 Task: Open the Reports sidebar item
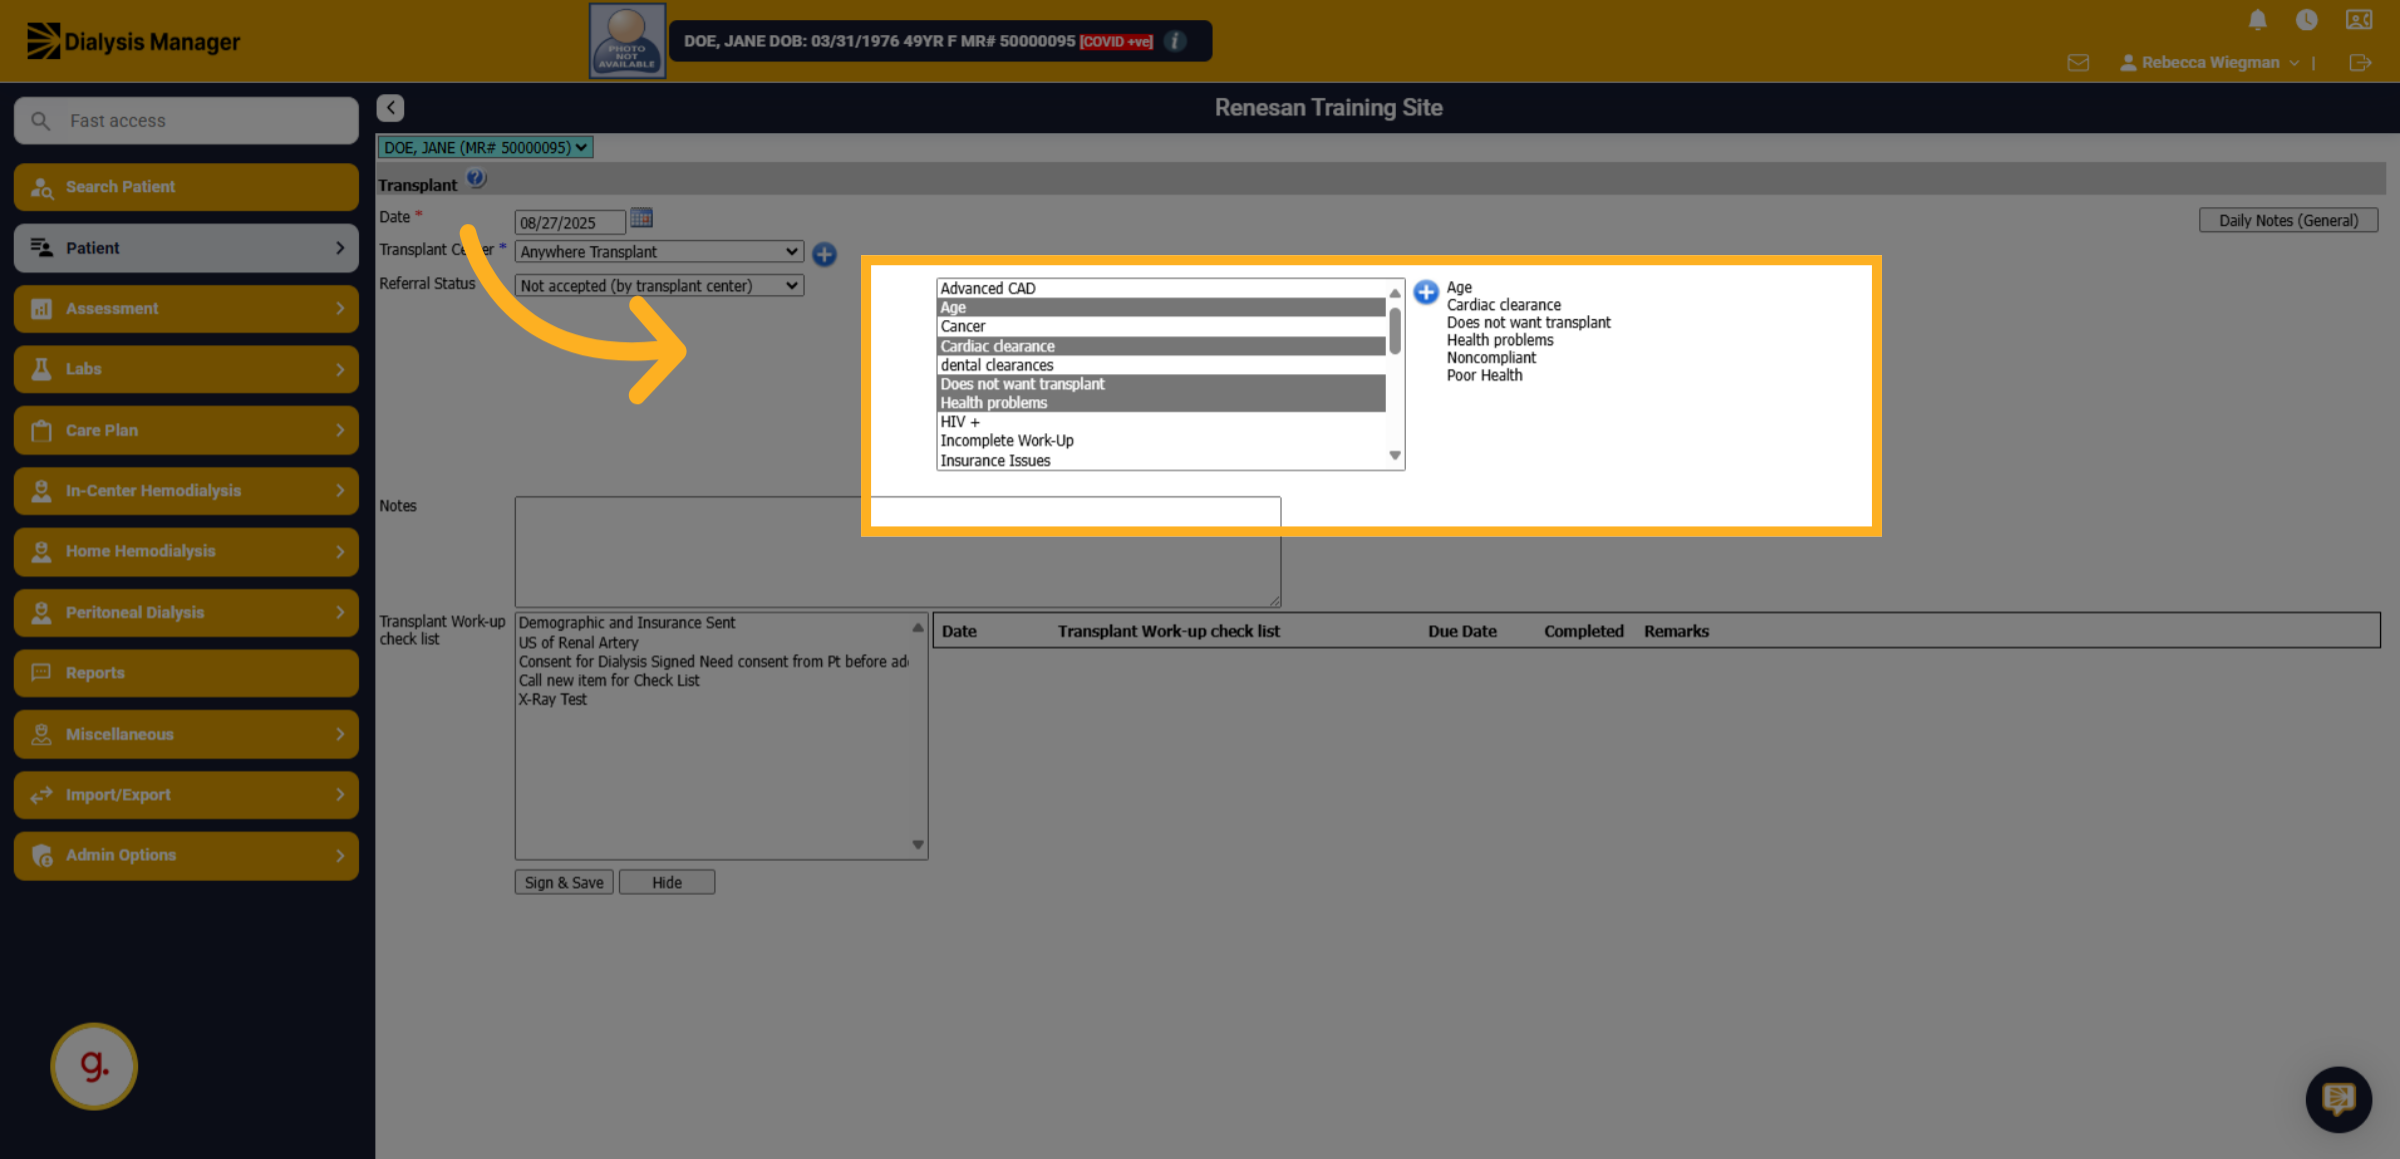(186, 673)
